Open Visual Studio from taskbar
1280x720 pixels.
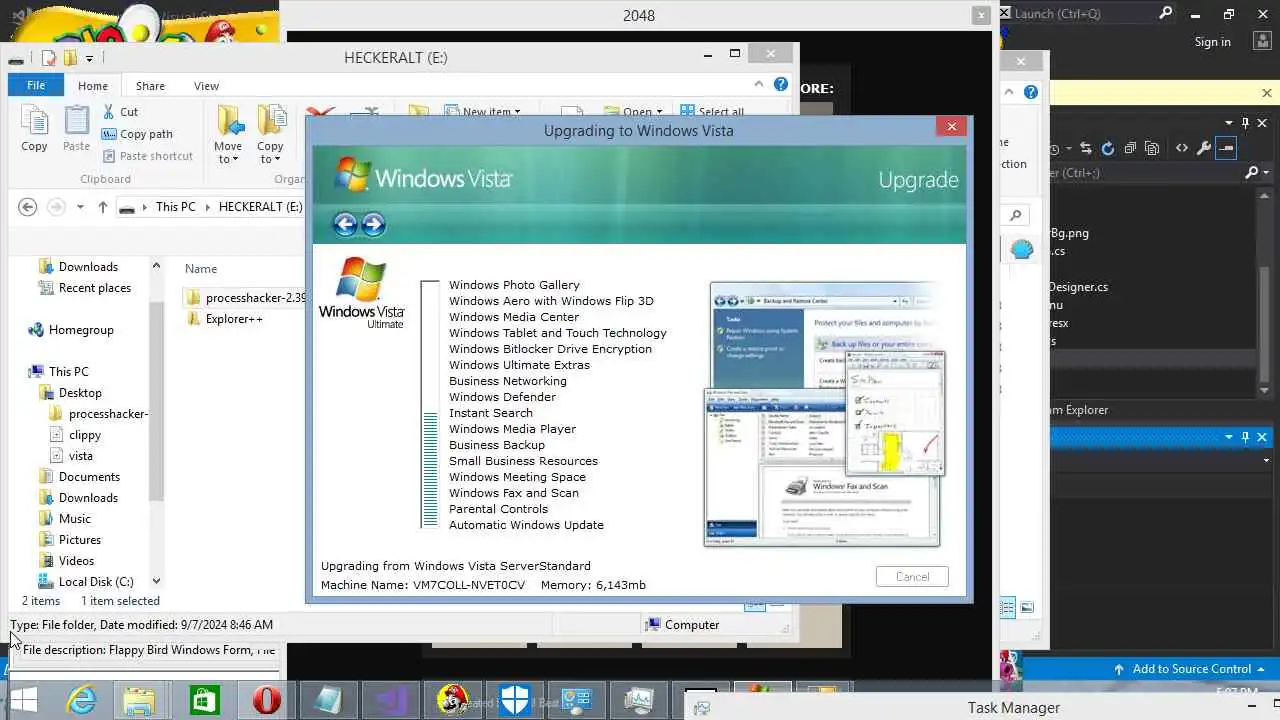(390, 701)
